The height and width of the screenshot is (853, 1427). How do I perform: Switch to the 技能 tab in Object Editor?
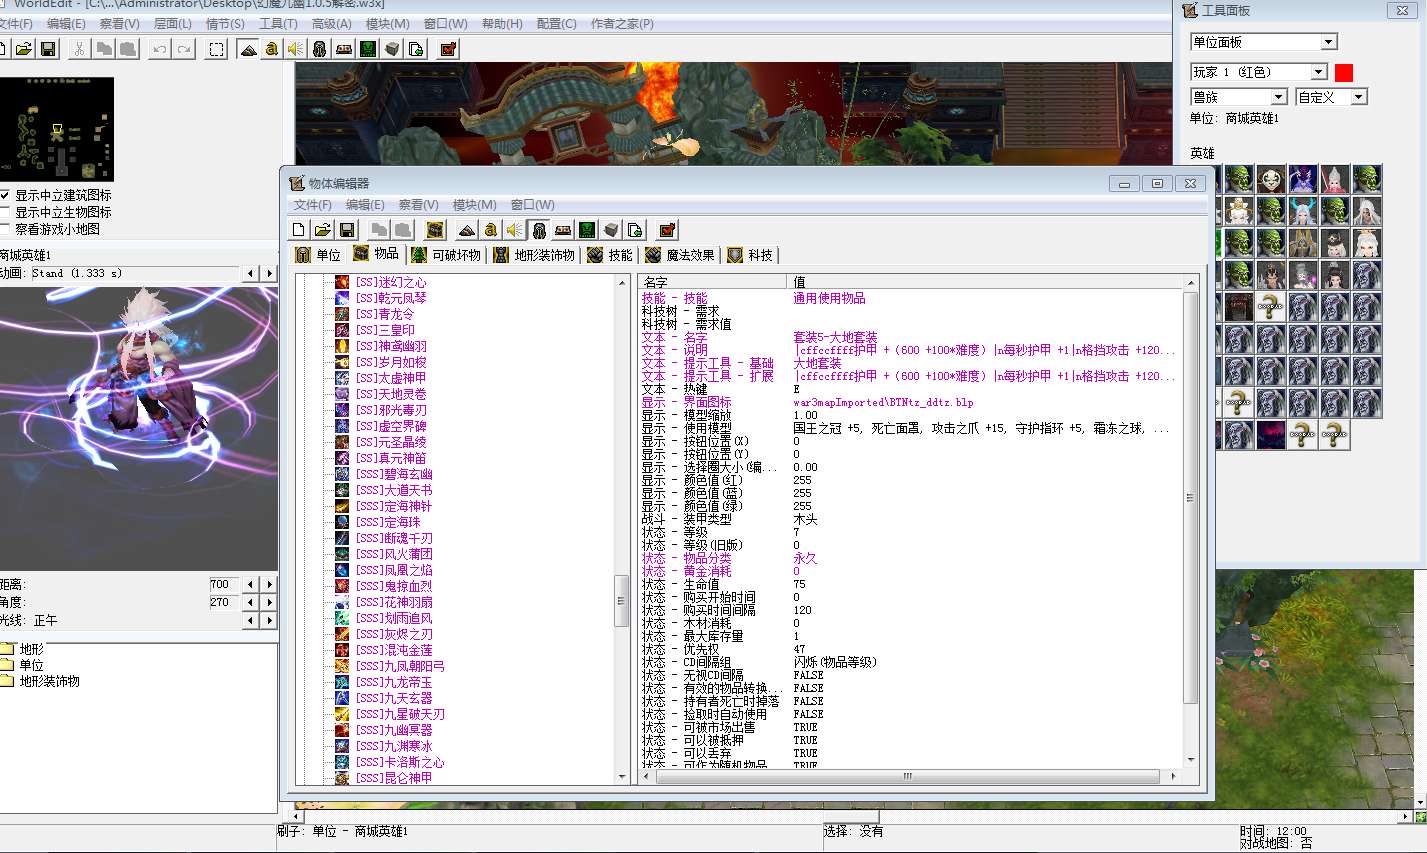610,255
